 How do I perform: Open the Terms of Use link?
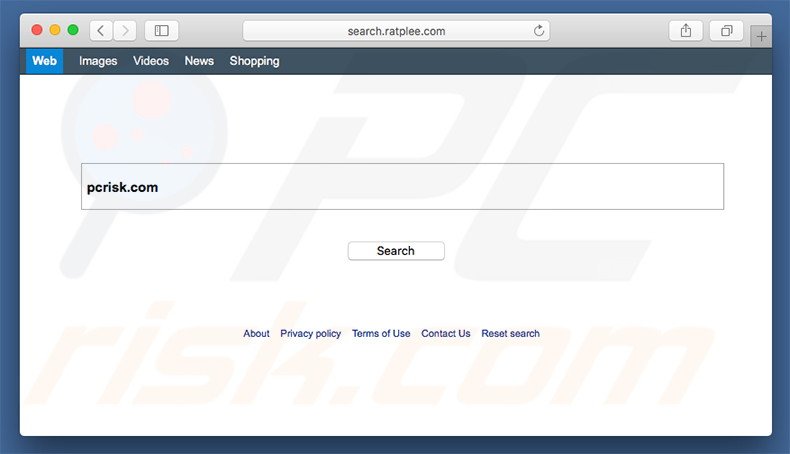pos(381,334)
